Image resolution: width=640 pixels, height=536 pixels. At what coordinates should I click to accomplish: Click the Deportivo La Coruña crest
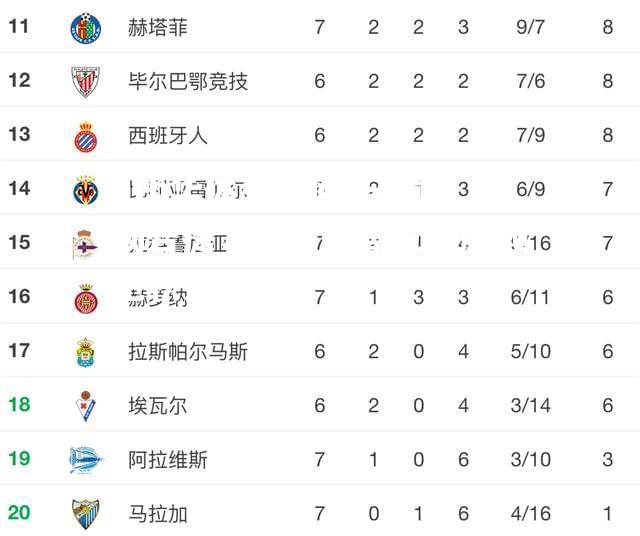pos(85,244)
